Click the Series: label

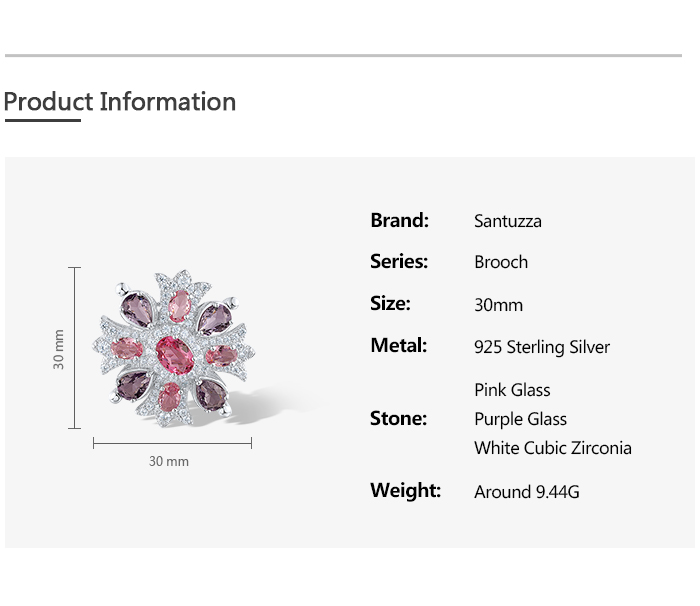pos(398,262)
